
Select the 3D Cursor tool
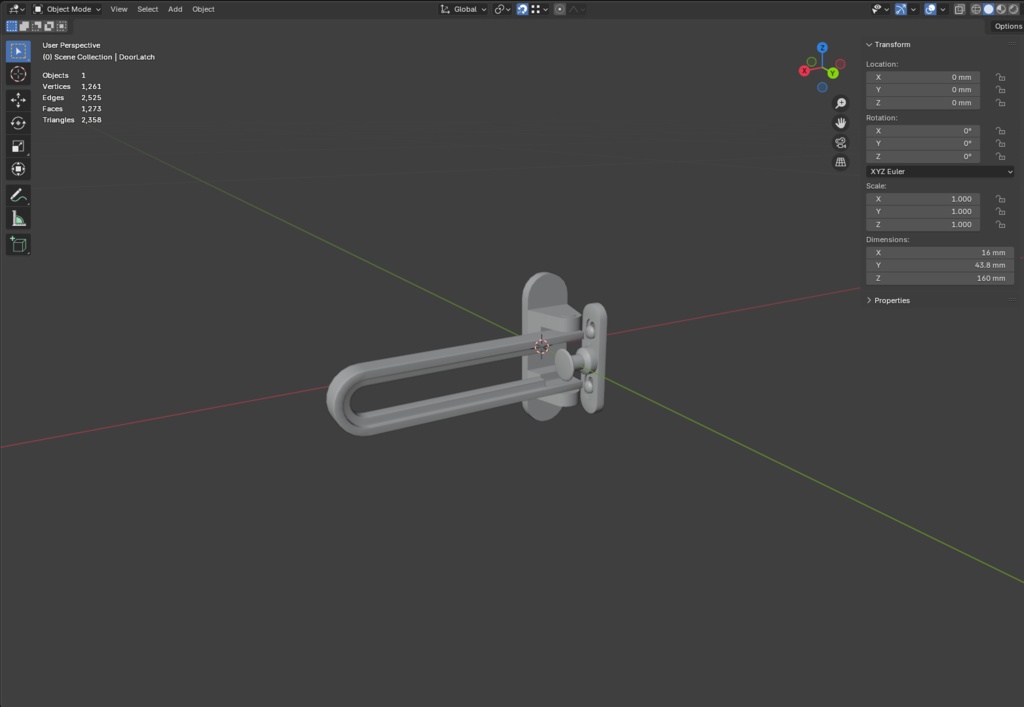tap(18, 74)
